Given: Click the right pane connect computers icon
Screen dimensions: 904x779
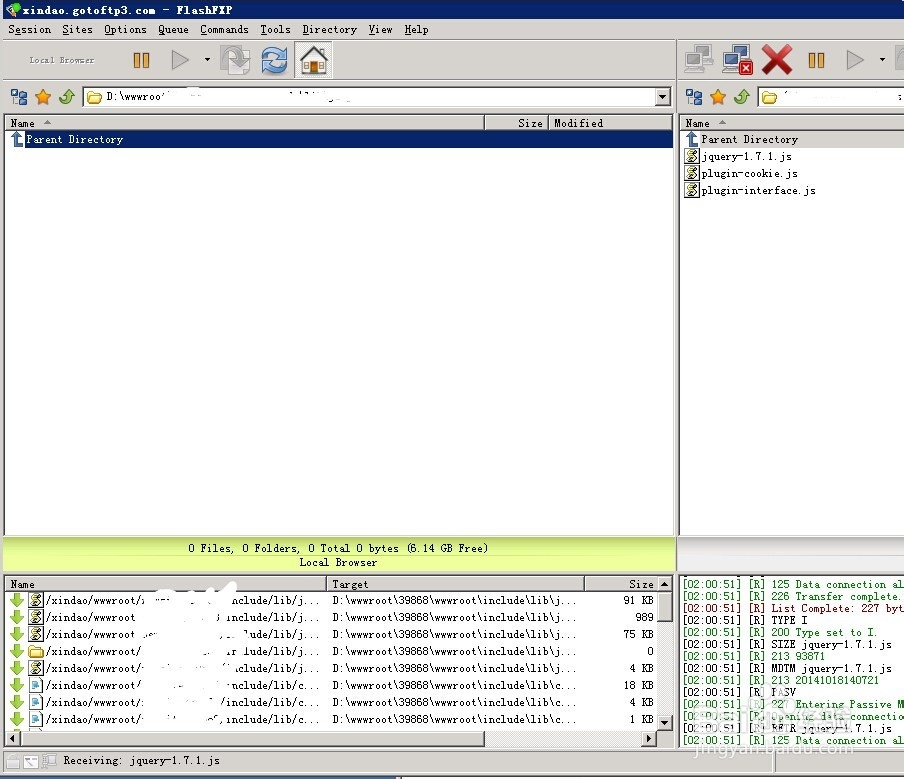Looking at the screenshot, I should click(698, 59).
